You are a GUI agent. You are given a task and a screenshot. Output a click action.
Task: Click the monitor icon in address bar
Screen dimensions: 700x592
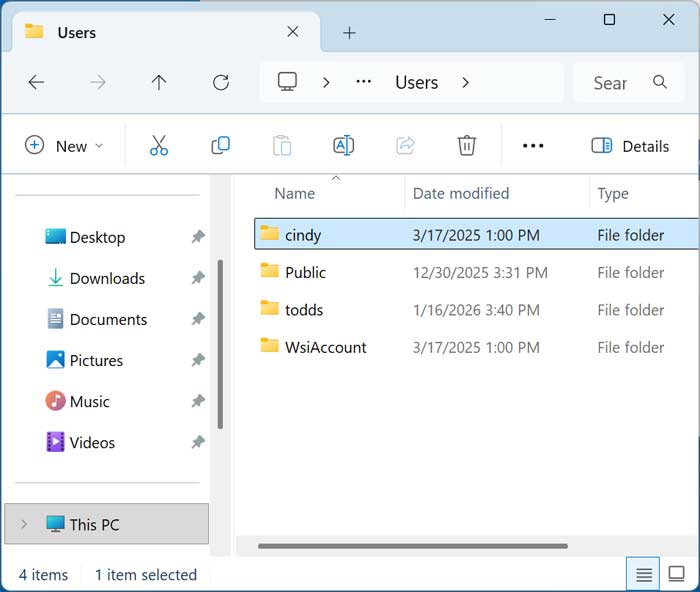[287, 82]
